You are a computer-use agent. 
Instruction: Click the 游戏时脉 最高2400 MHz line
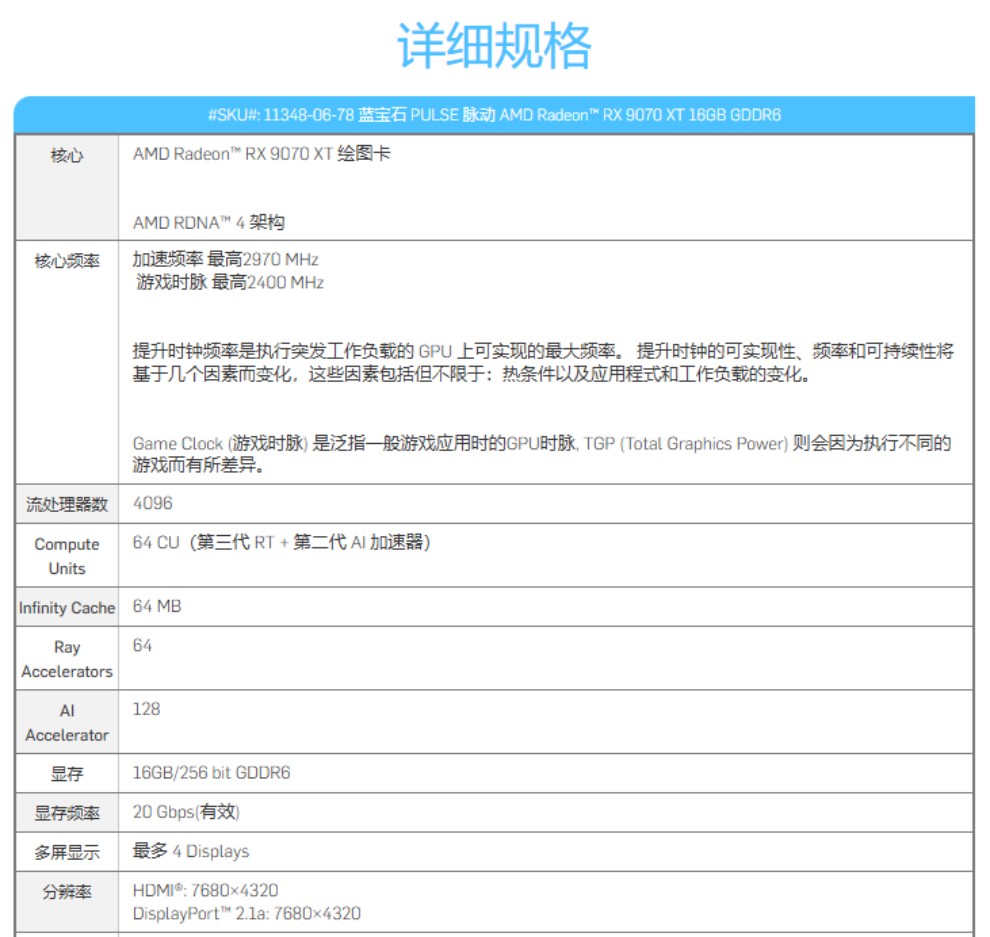[230, 283]
